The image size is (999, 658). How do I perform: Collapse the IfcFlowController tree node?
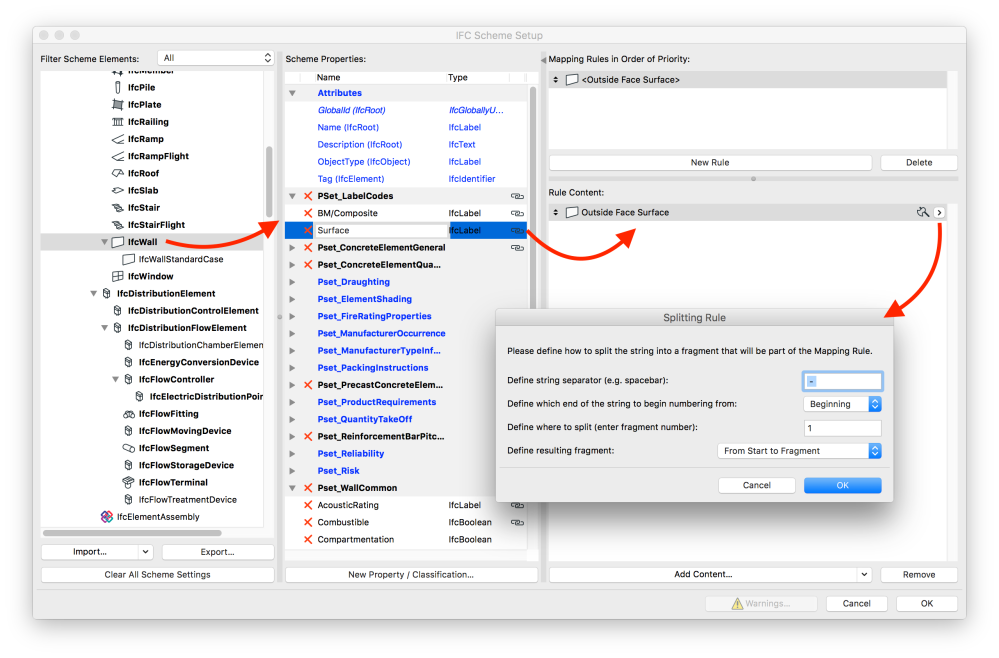tap(115, 380)
